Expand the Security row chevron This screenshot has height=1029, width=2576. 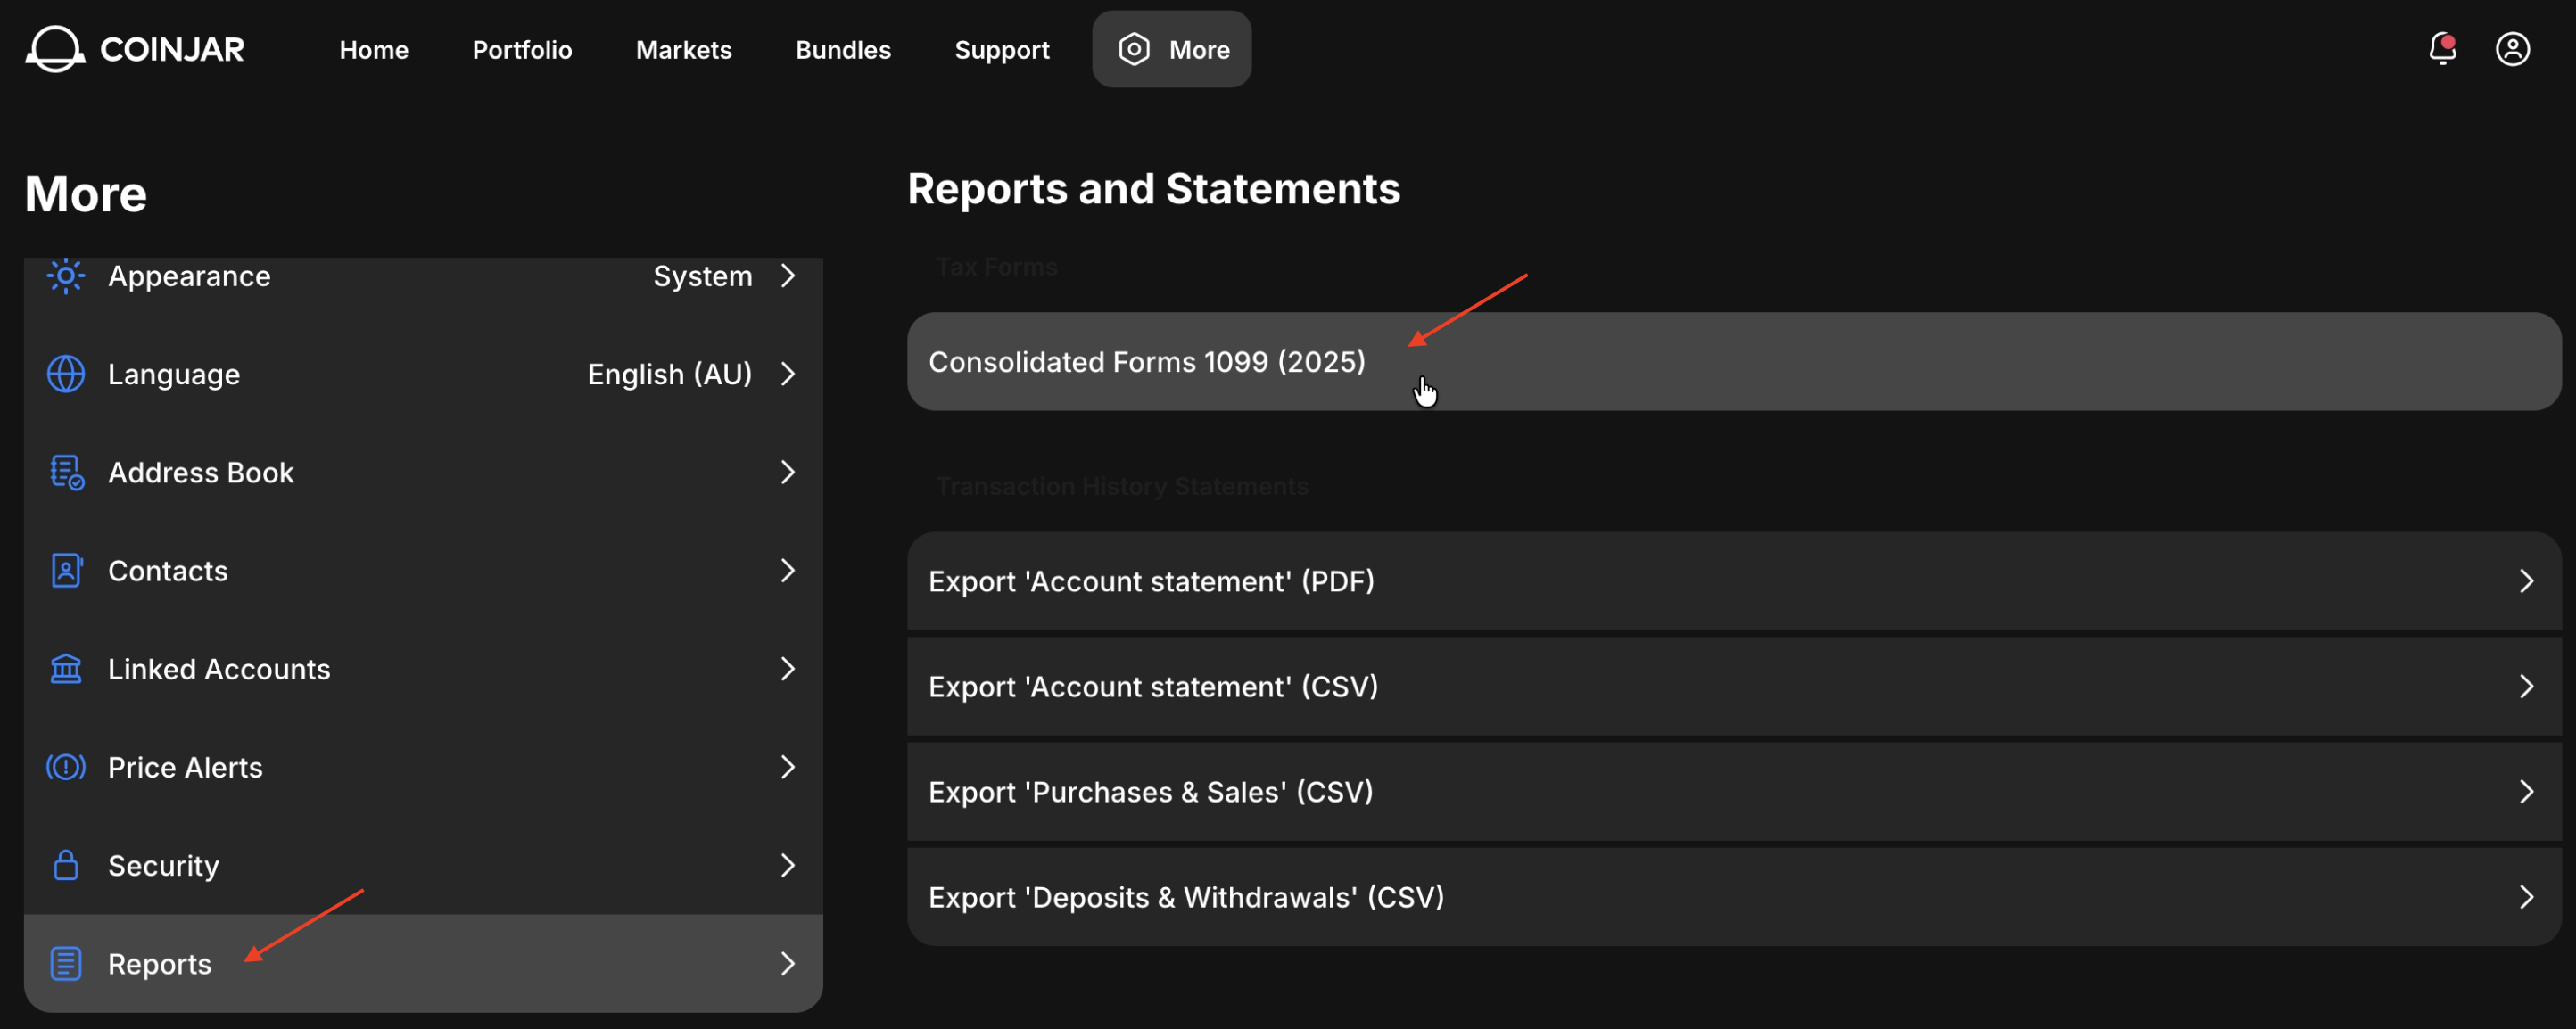click(x=788, y=865)
